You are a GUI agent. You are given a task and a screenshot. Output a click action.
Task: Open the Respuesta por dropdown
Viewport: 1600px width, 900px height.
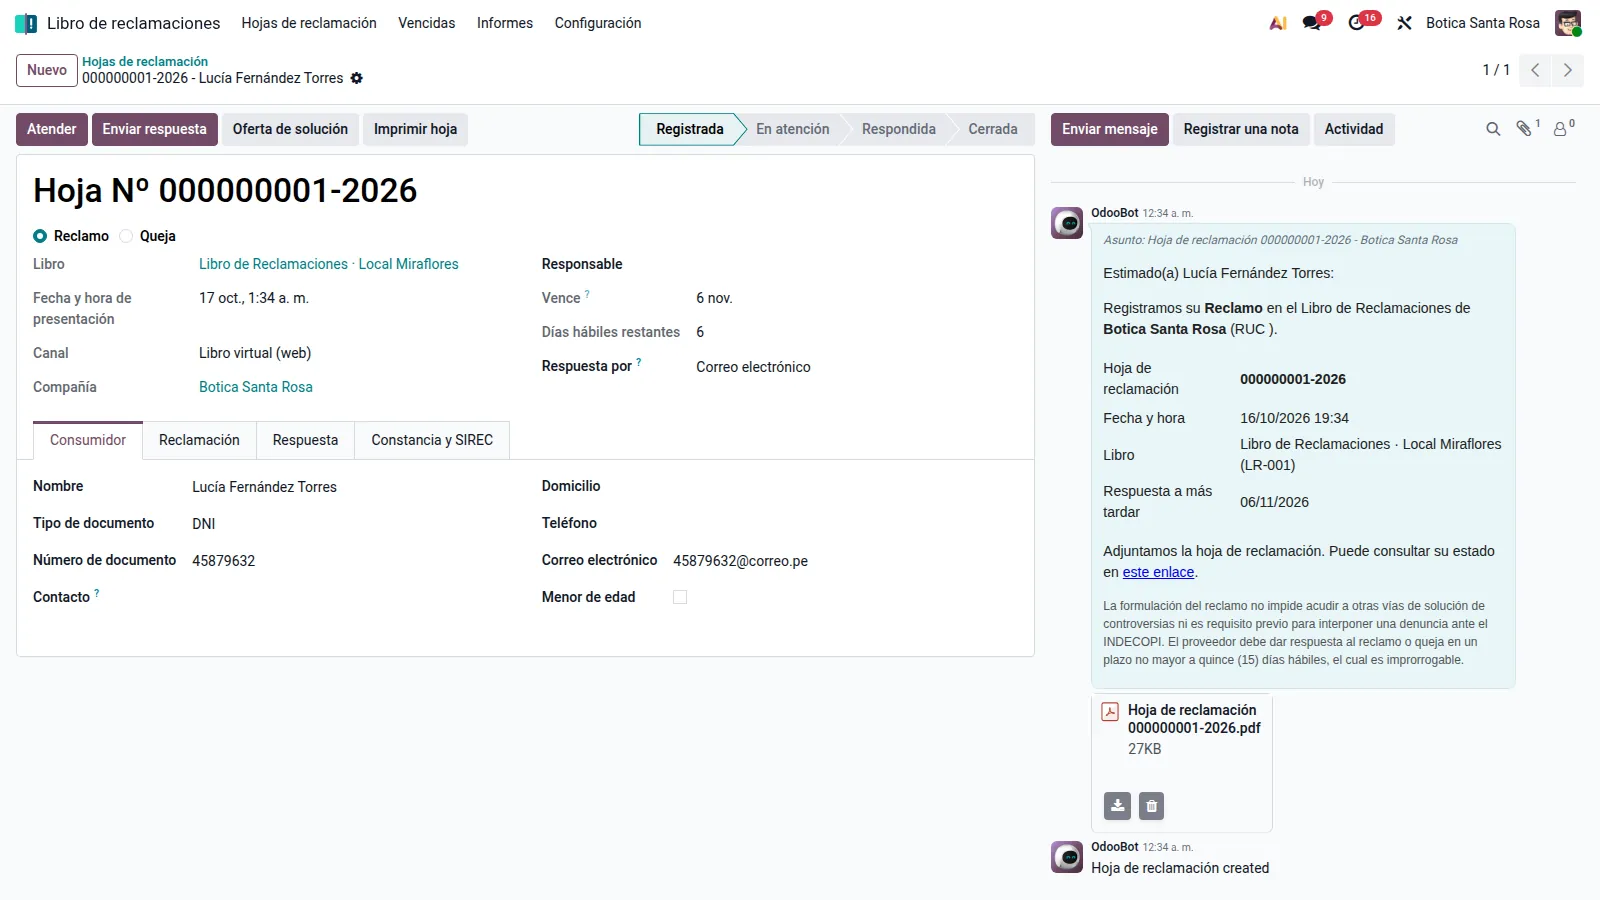tap(856, 367)
